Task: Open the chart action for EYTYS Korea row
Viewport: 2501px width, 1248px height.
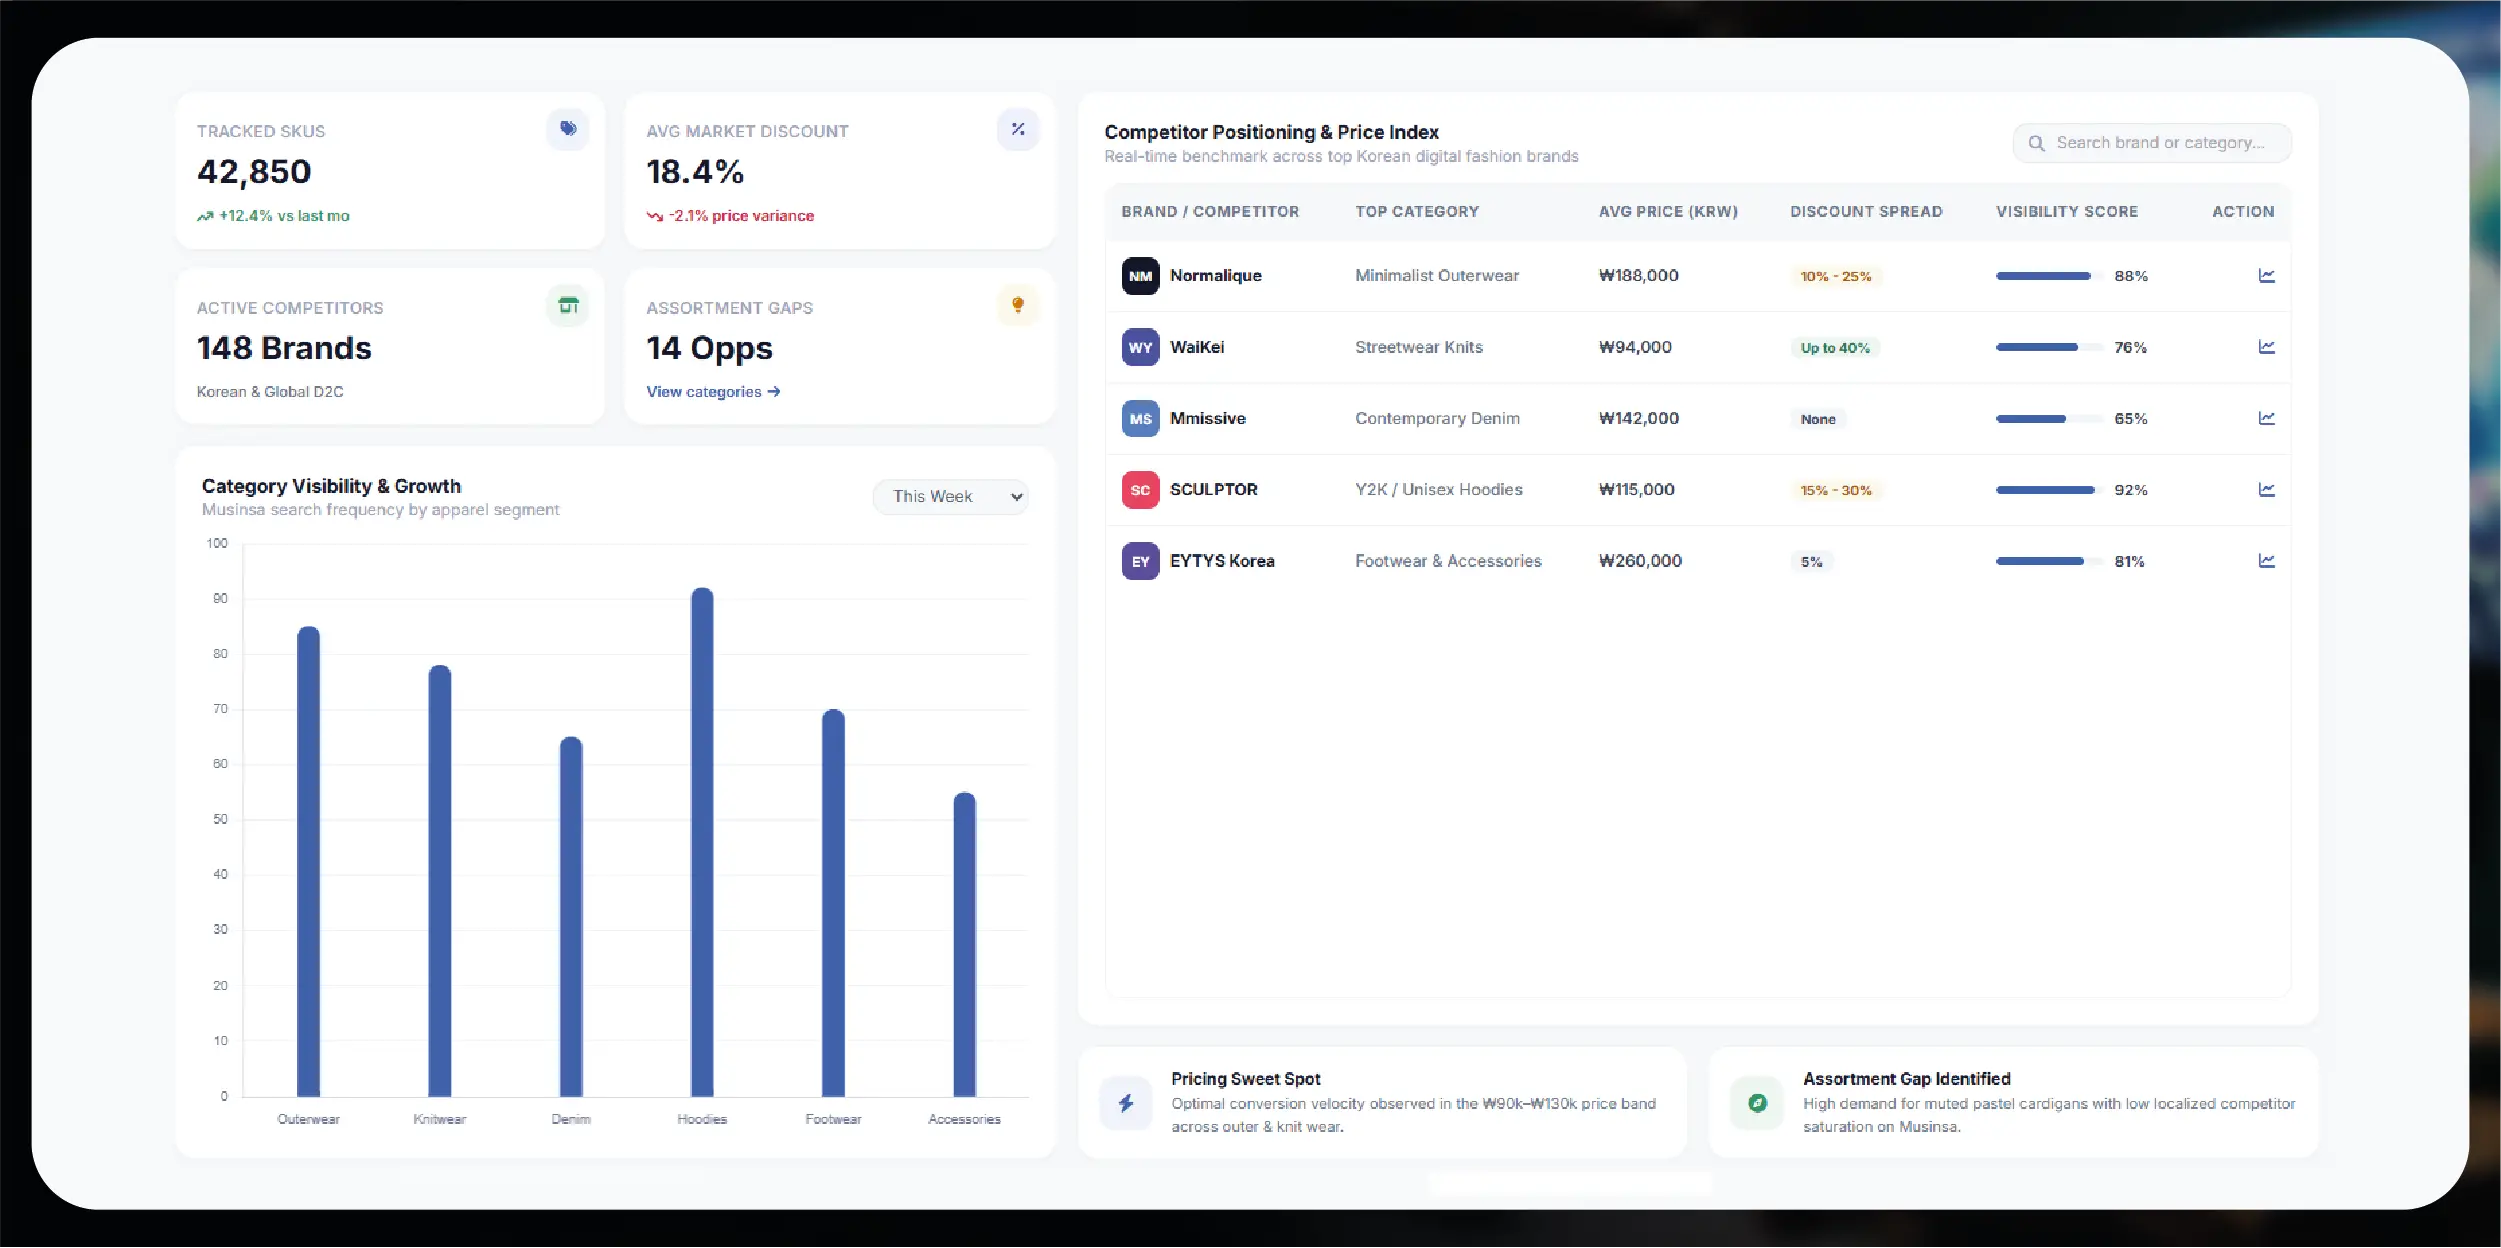Action: click(2266, 561)
